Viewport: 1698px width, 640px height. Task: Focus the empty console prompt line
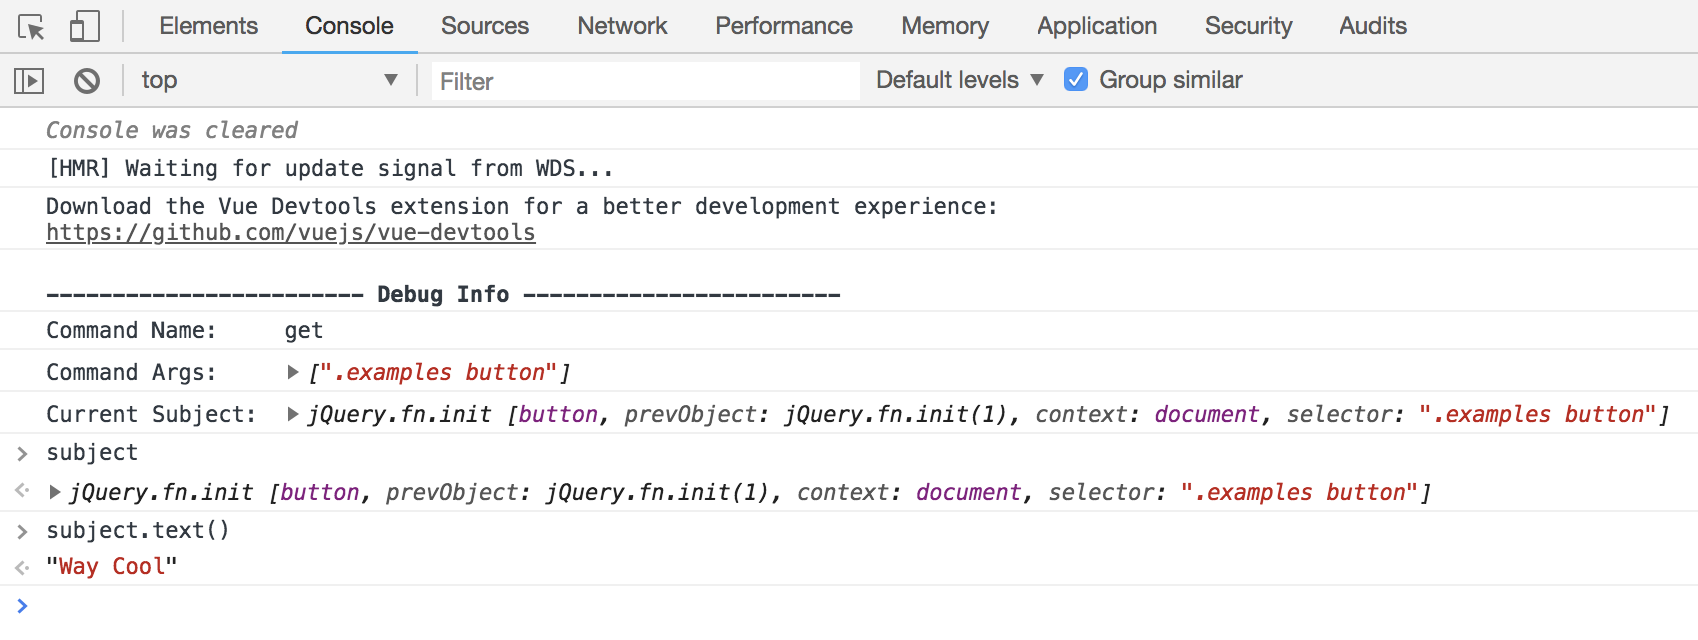[800, 606]
